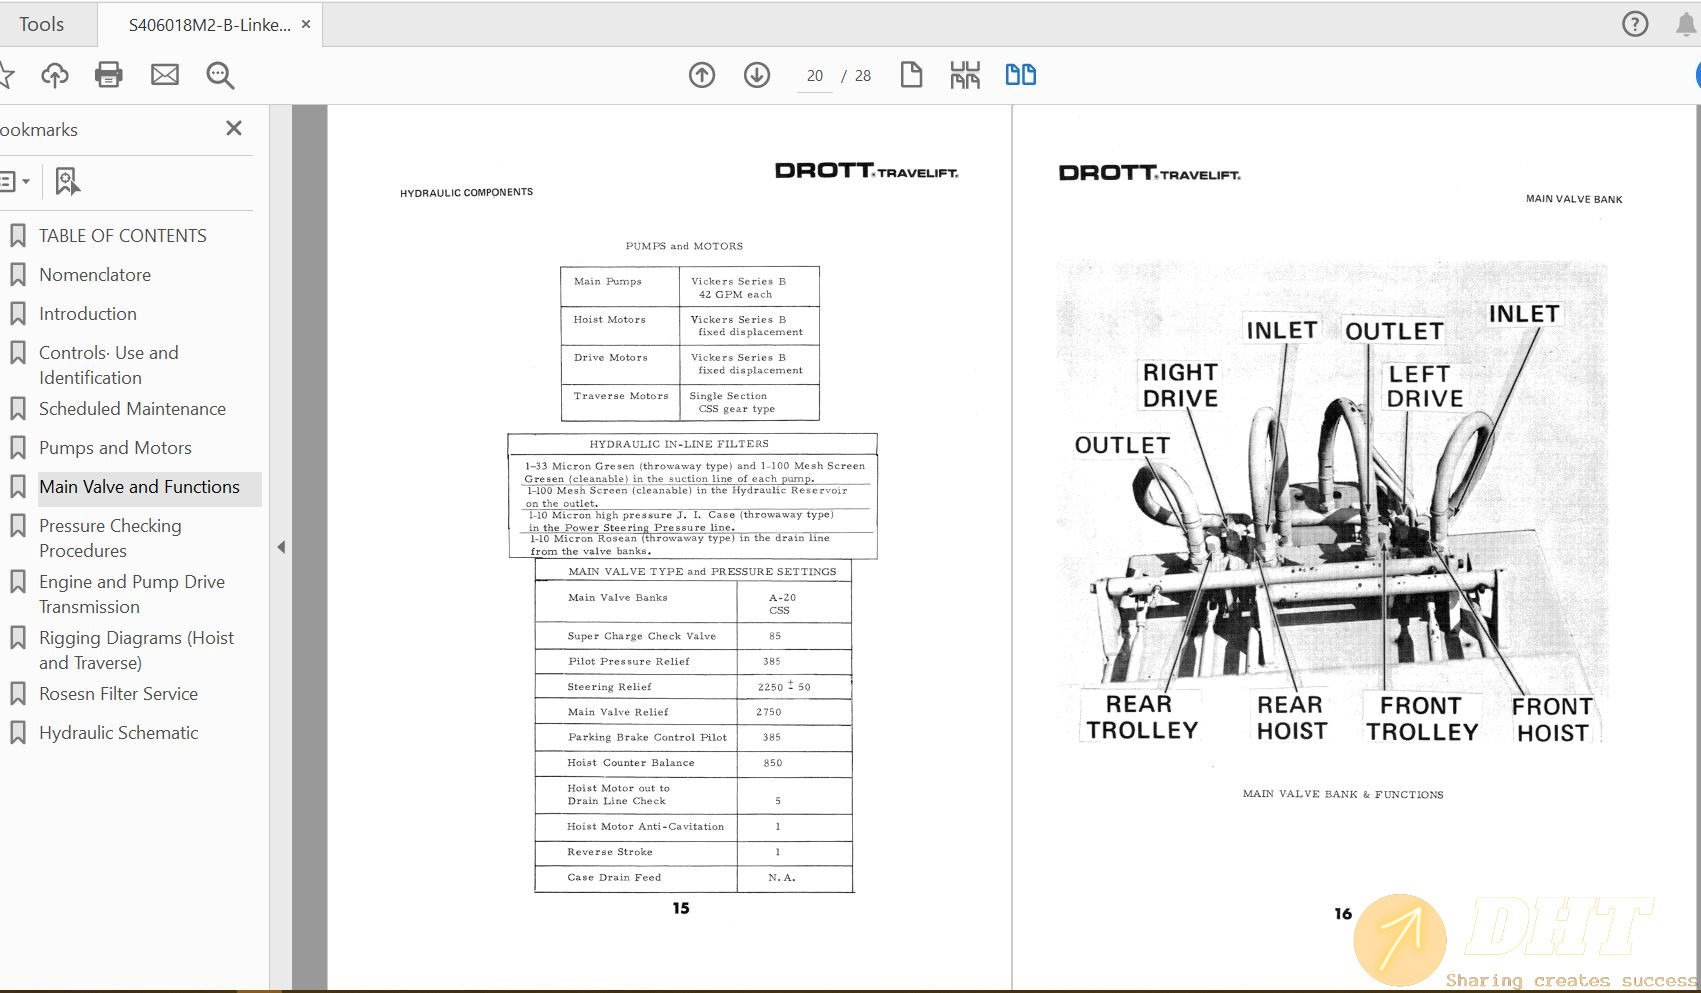Click the page number input field
1701x993 pixels.
click(x=814, y=75)
